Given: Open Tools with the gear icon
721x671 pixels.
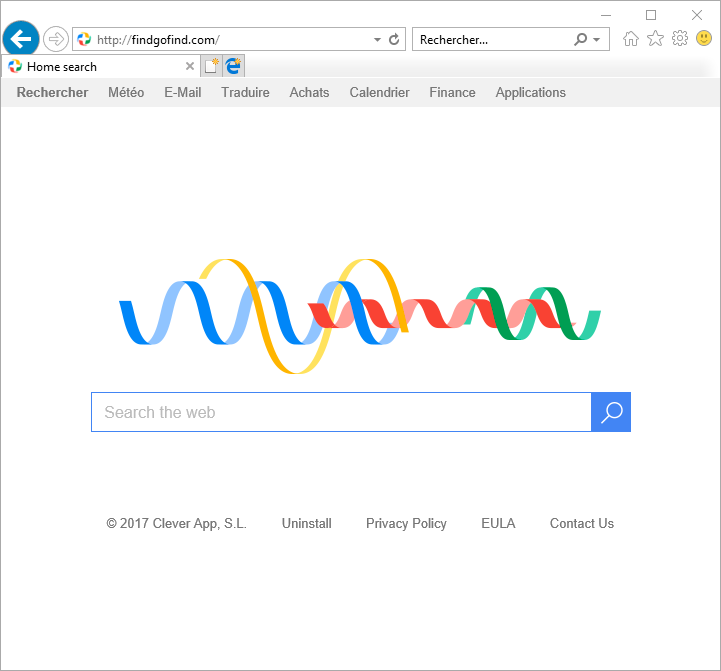Looking at the screenshot, I should (x=680, y=39).
